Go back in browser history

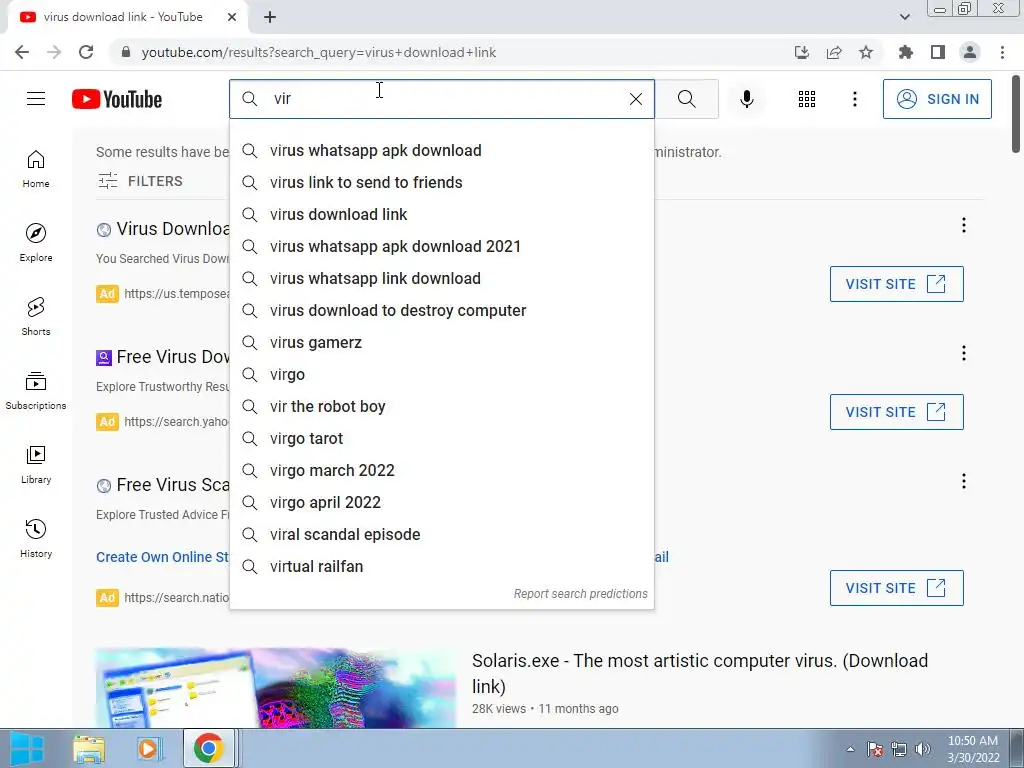(22, 52)
